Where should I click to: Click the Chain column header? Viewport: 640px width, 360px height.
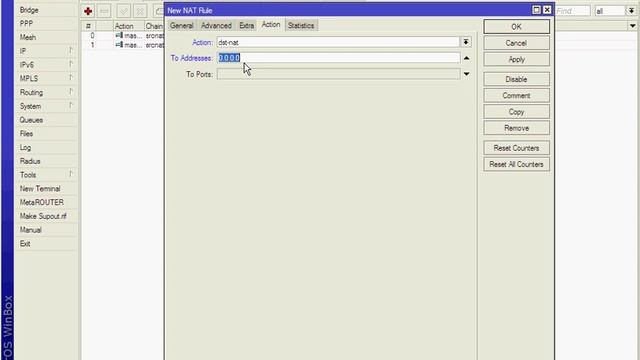(x=154, y=26)
